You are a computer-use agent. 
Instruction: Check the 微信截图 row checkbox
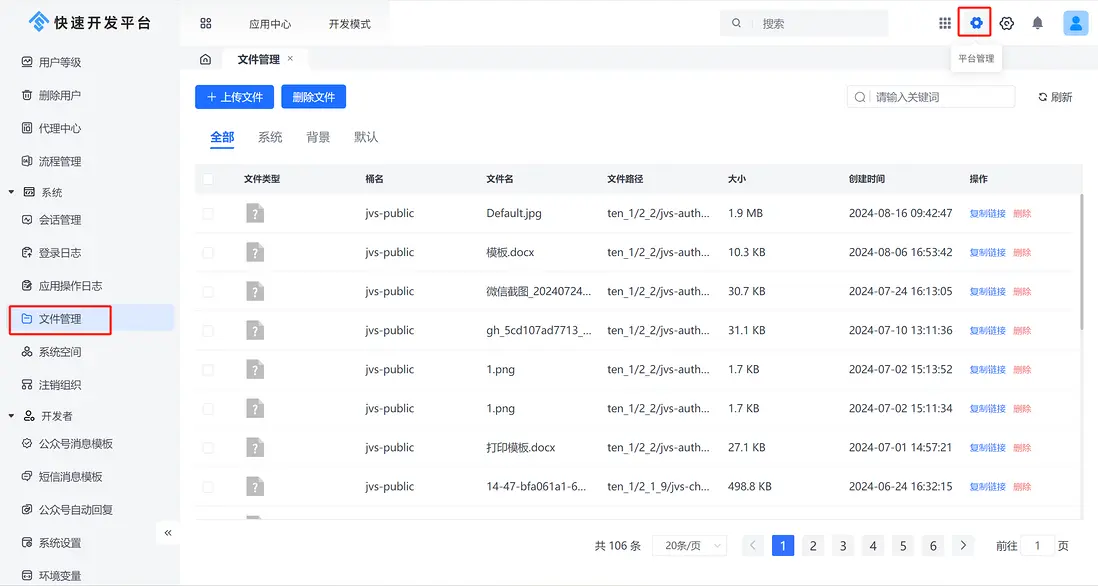pyautogui.click(x=208, y=291)
